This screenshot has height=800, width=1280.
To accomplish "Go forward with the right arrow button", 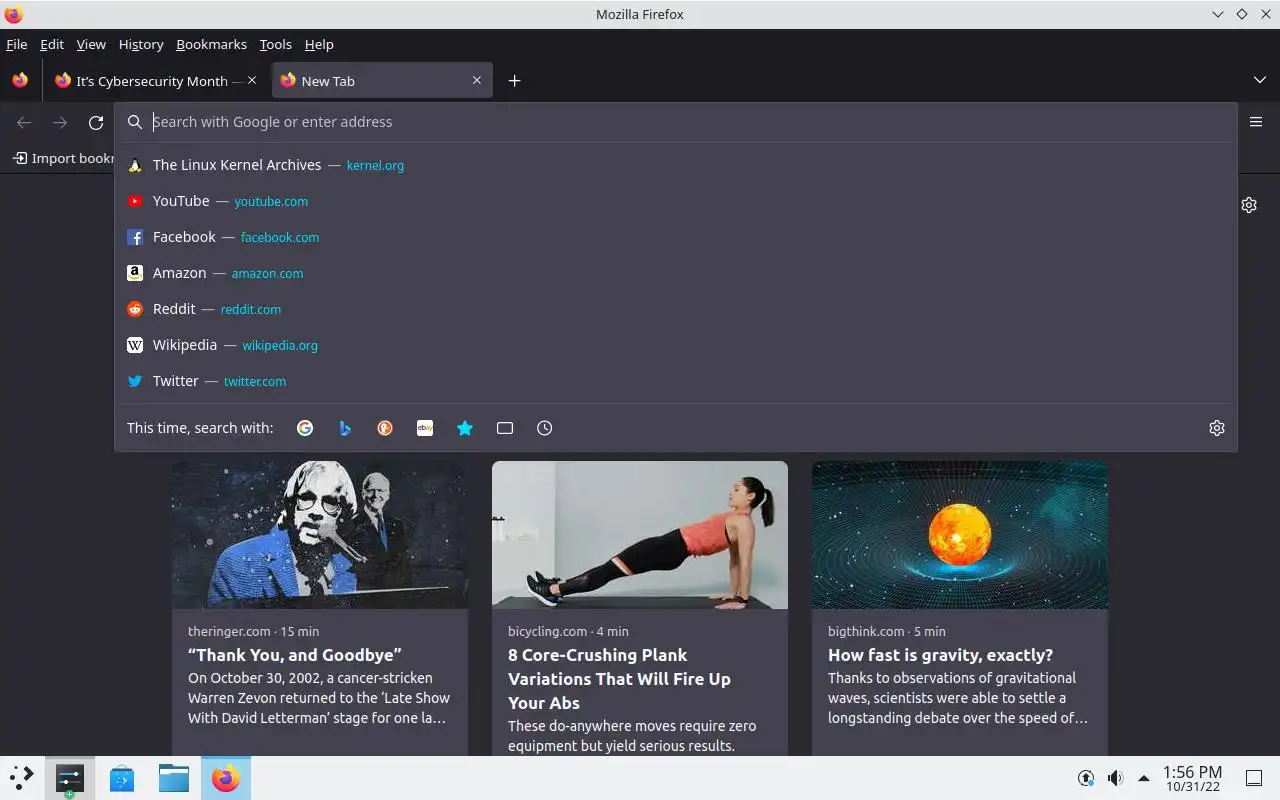I will [x=60, y=122].
